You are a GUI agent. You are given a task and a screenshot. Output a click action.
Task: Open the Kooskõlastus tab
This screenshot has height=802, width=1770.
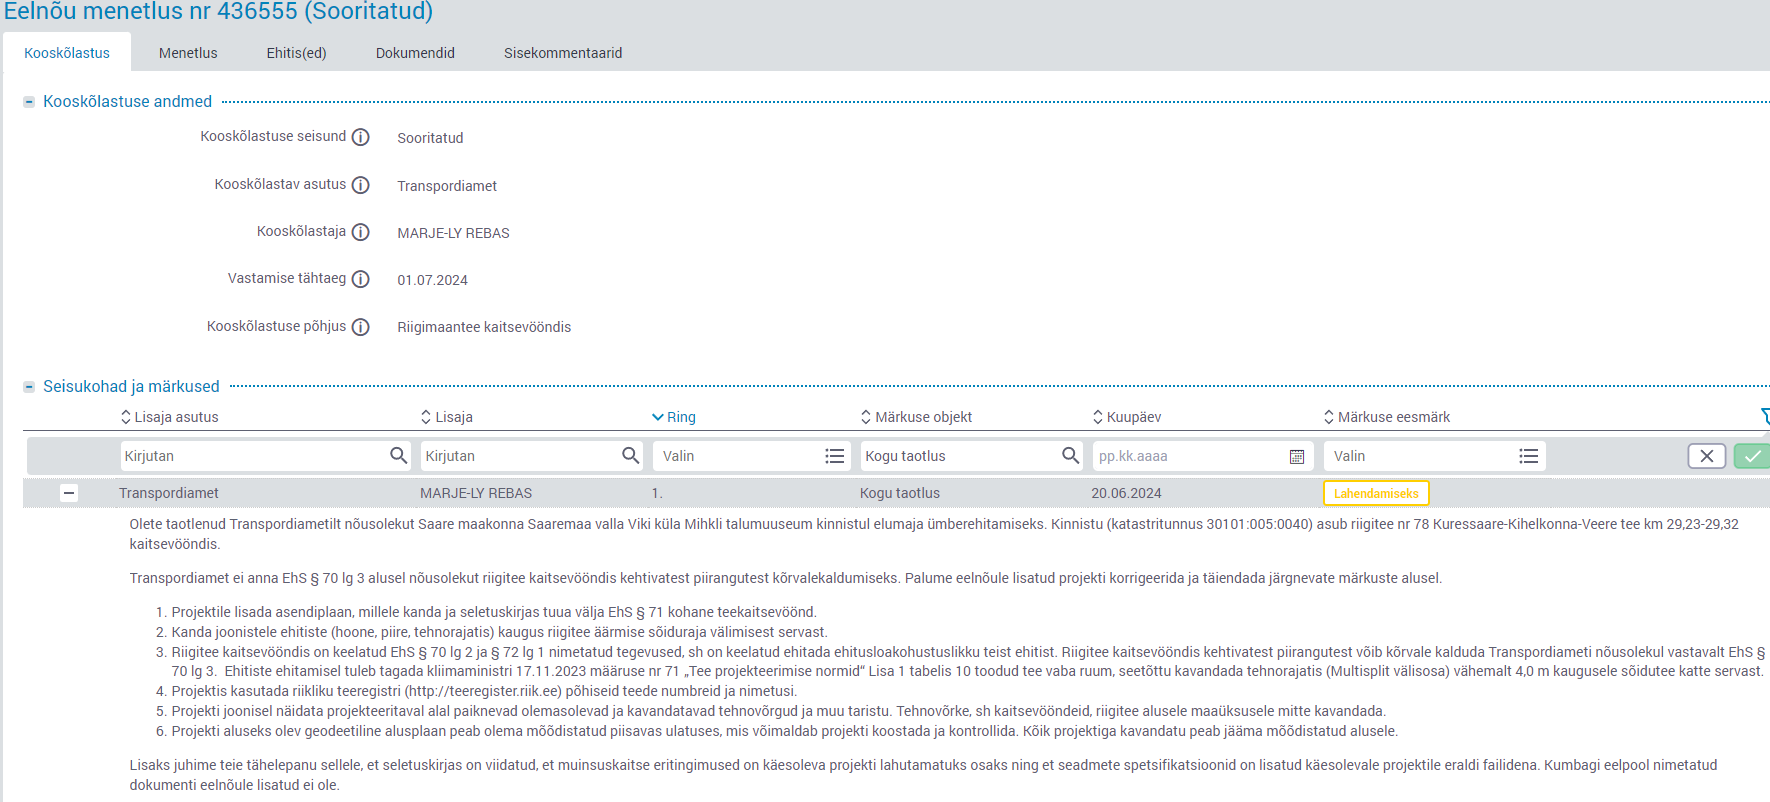pyautogui.click(x=67, y=53)
